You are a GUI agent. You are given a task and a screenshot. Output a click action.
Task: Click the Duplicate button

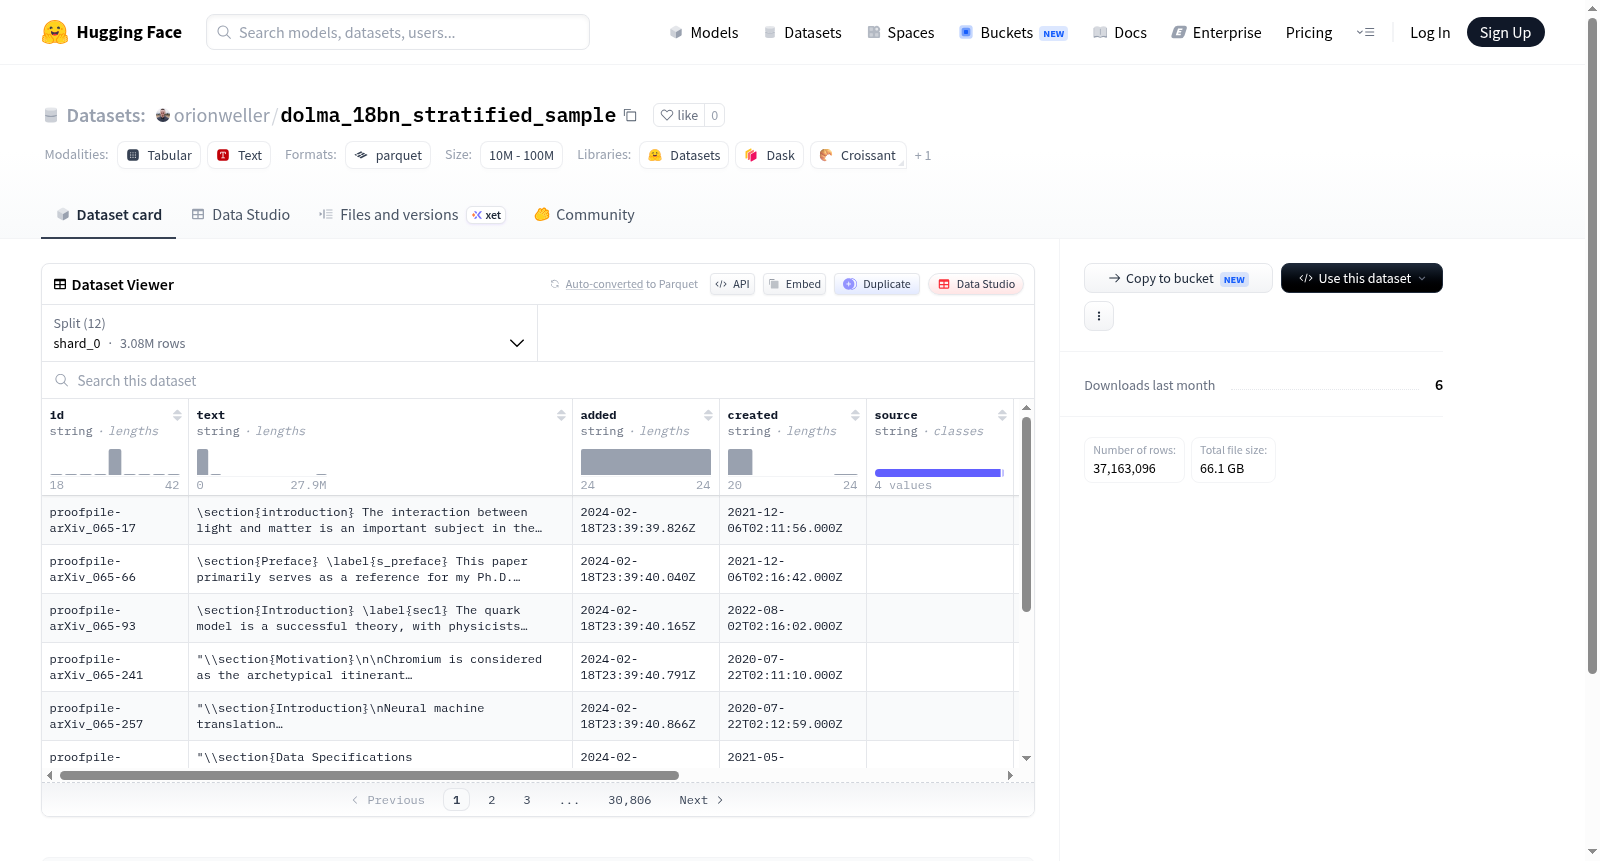pyautogui.click(x=877, y=284)
